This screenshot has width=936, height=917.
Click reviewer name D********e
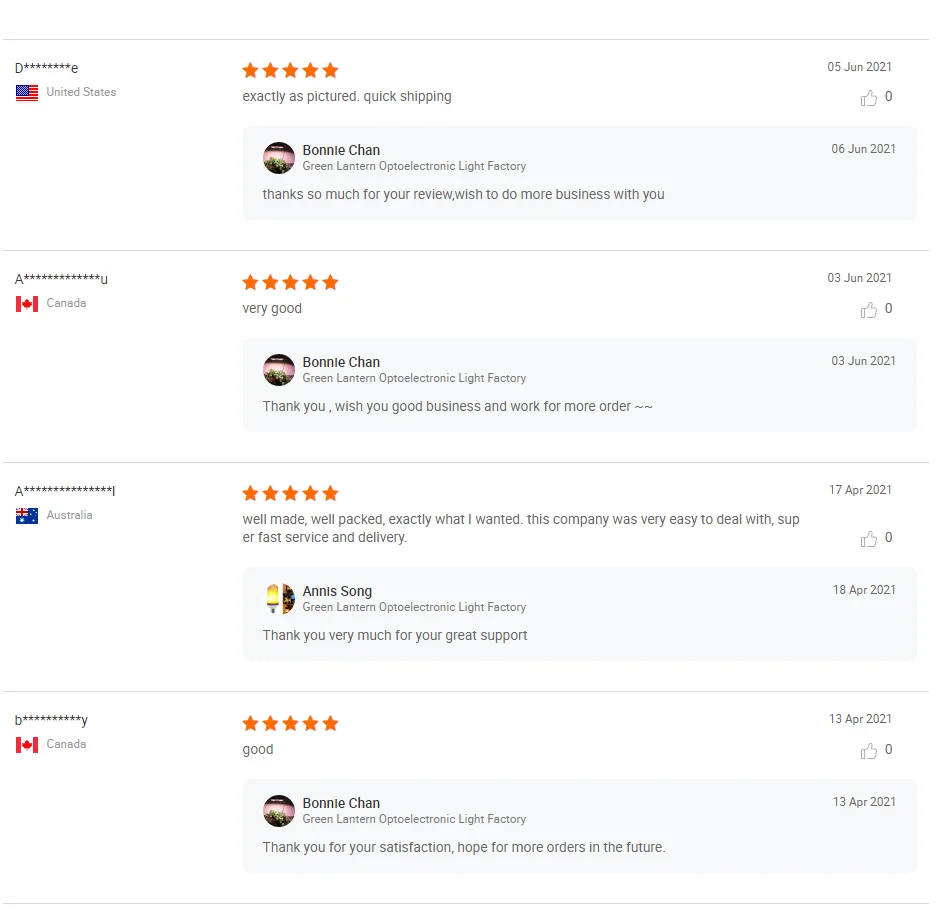pos(46,68)
